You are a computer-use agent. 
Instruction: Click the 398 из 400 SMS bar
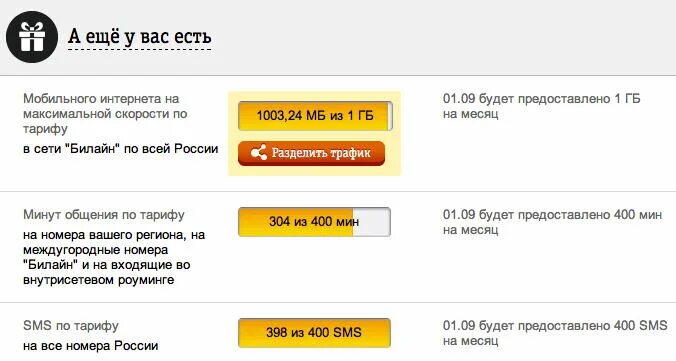314,333
